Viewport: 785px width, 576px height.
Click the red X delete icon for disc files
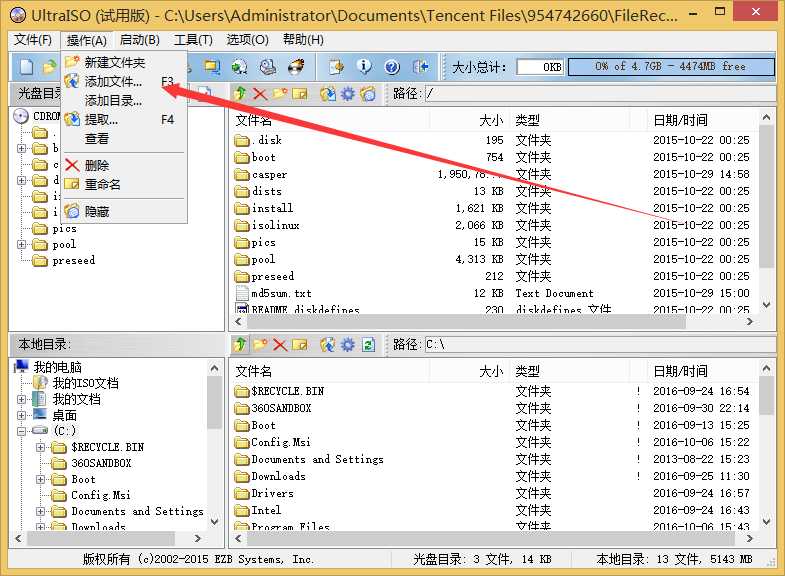(259, 94)
